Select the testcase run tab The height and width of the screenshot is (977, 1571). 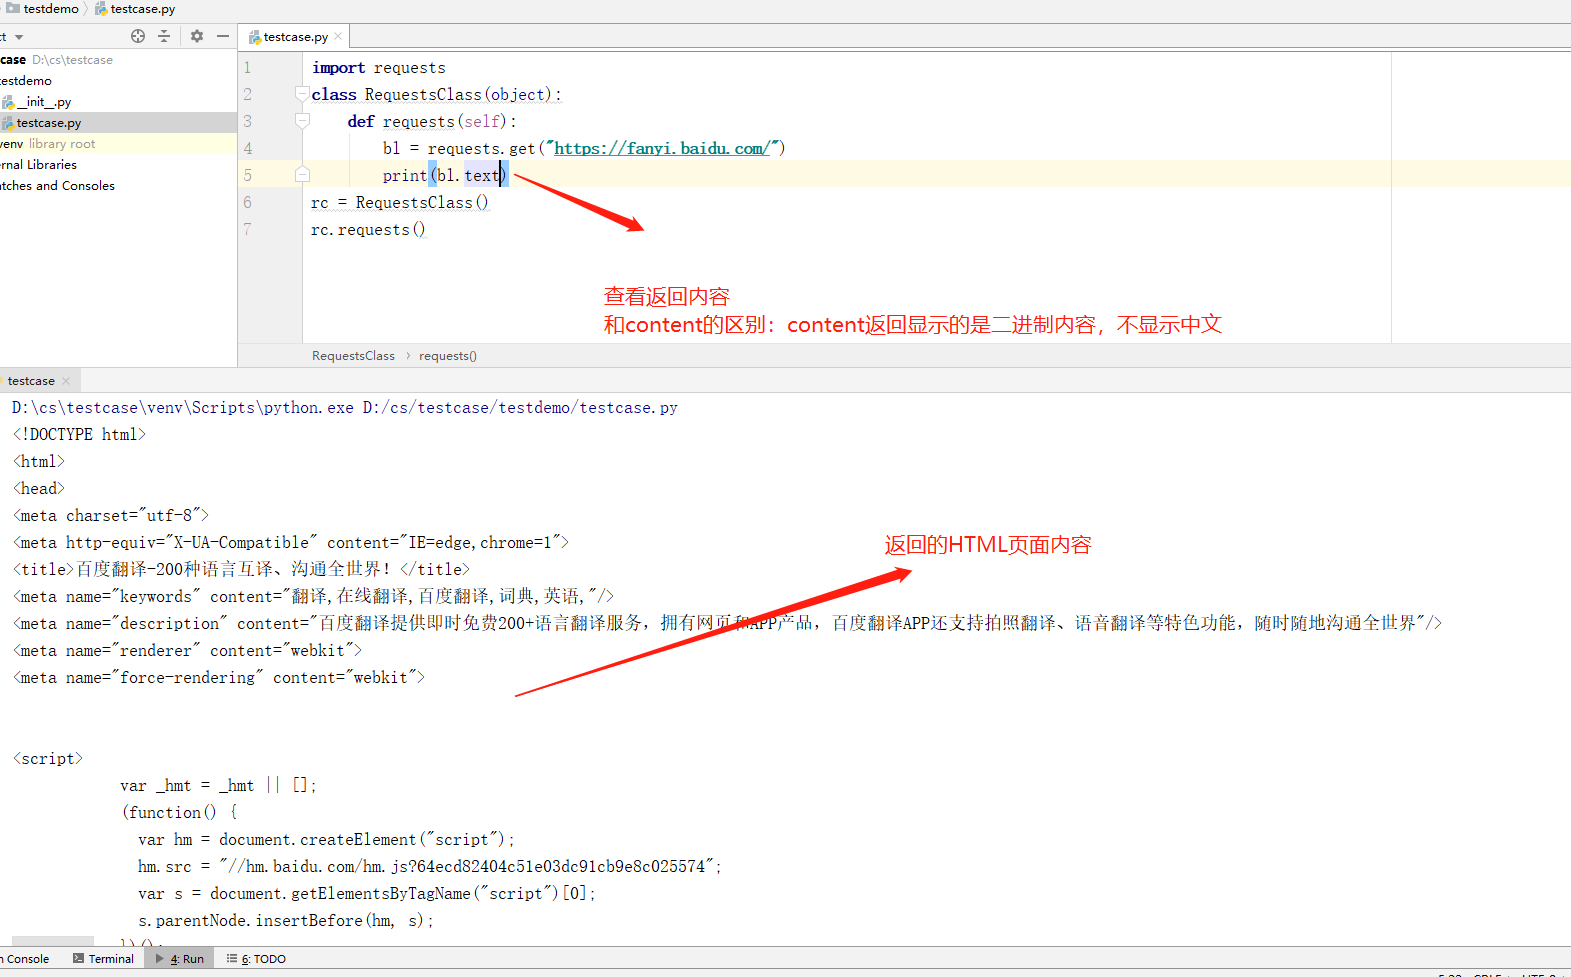click(32, 381)
